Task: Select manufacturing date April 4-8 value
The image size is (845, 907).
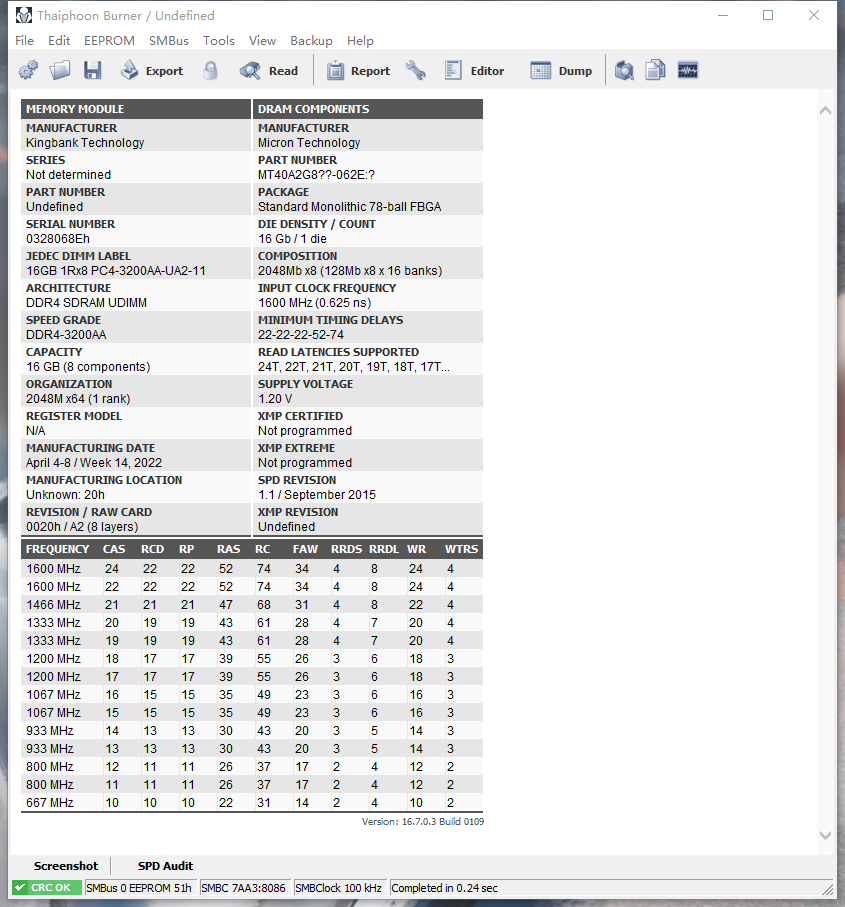Action: click(94, 463)
